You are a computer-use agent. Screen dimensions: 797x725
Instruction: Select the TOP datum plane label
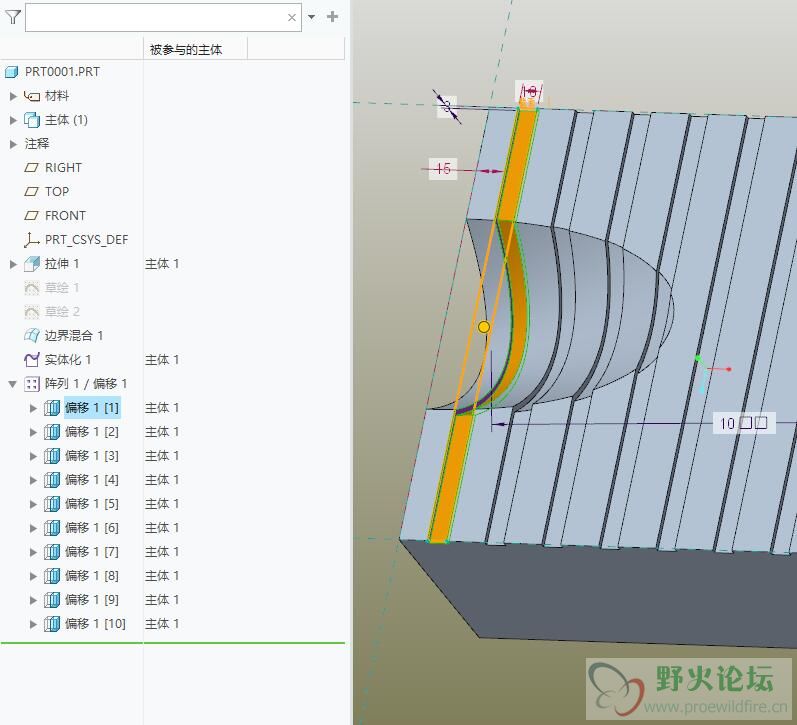pyautogui.click(x=57, y=192)
